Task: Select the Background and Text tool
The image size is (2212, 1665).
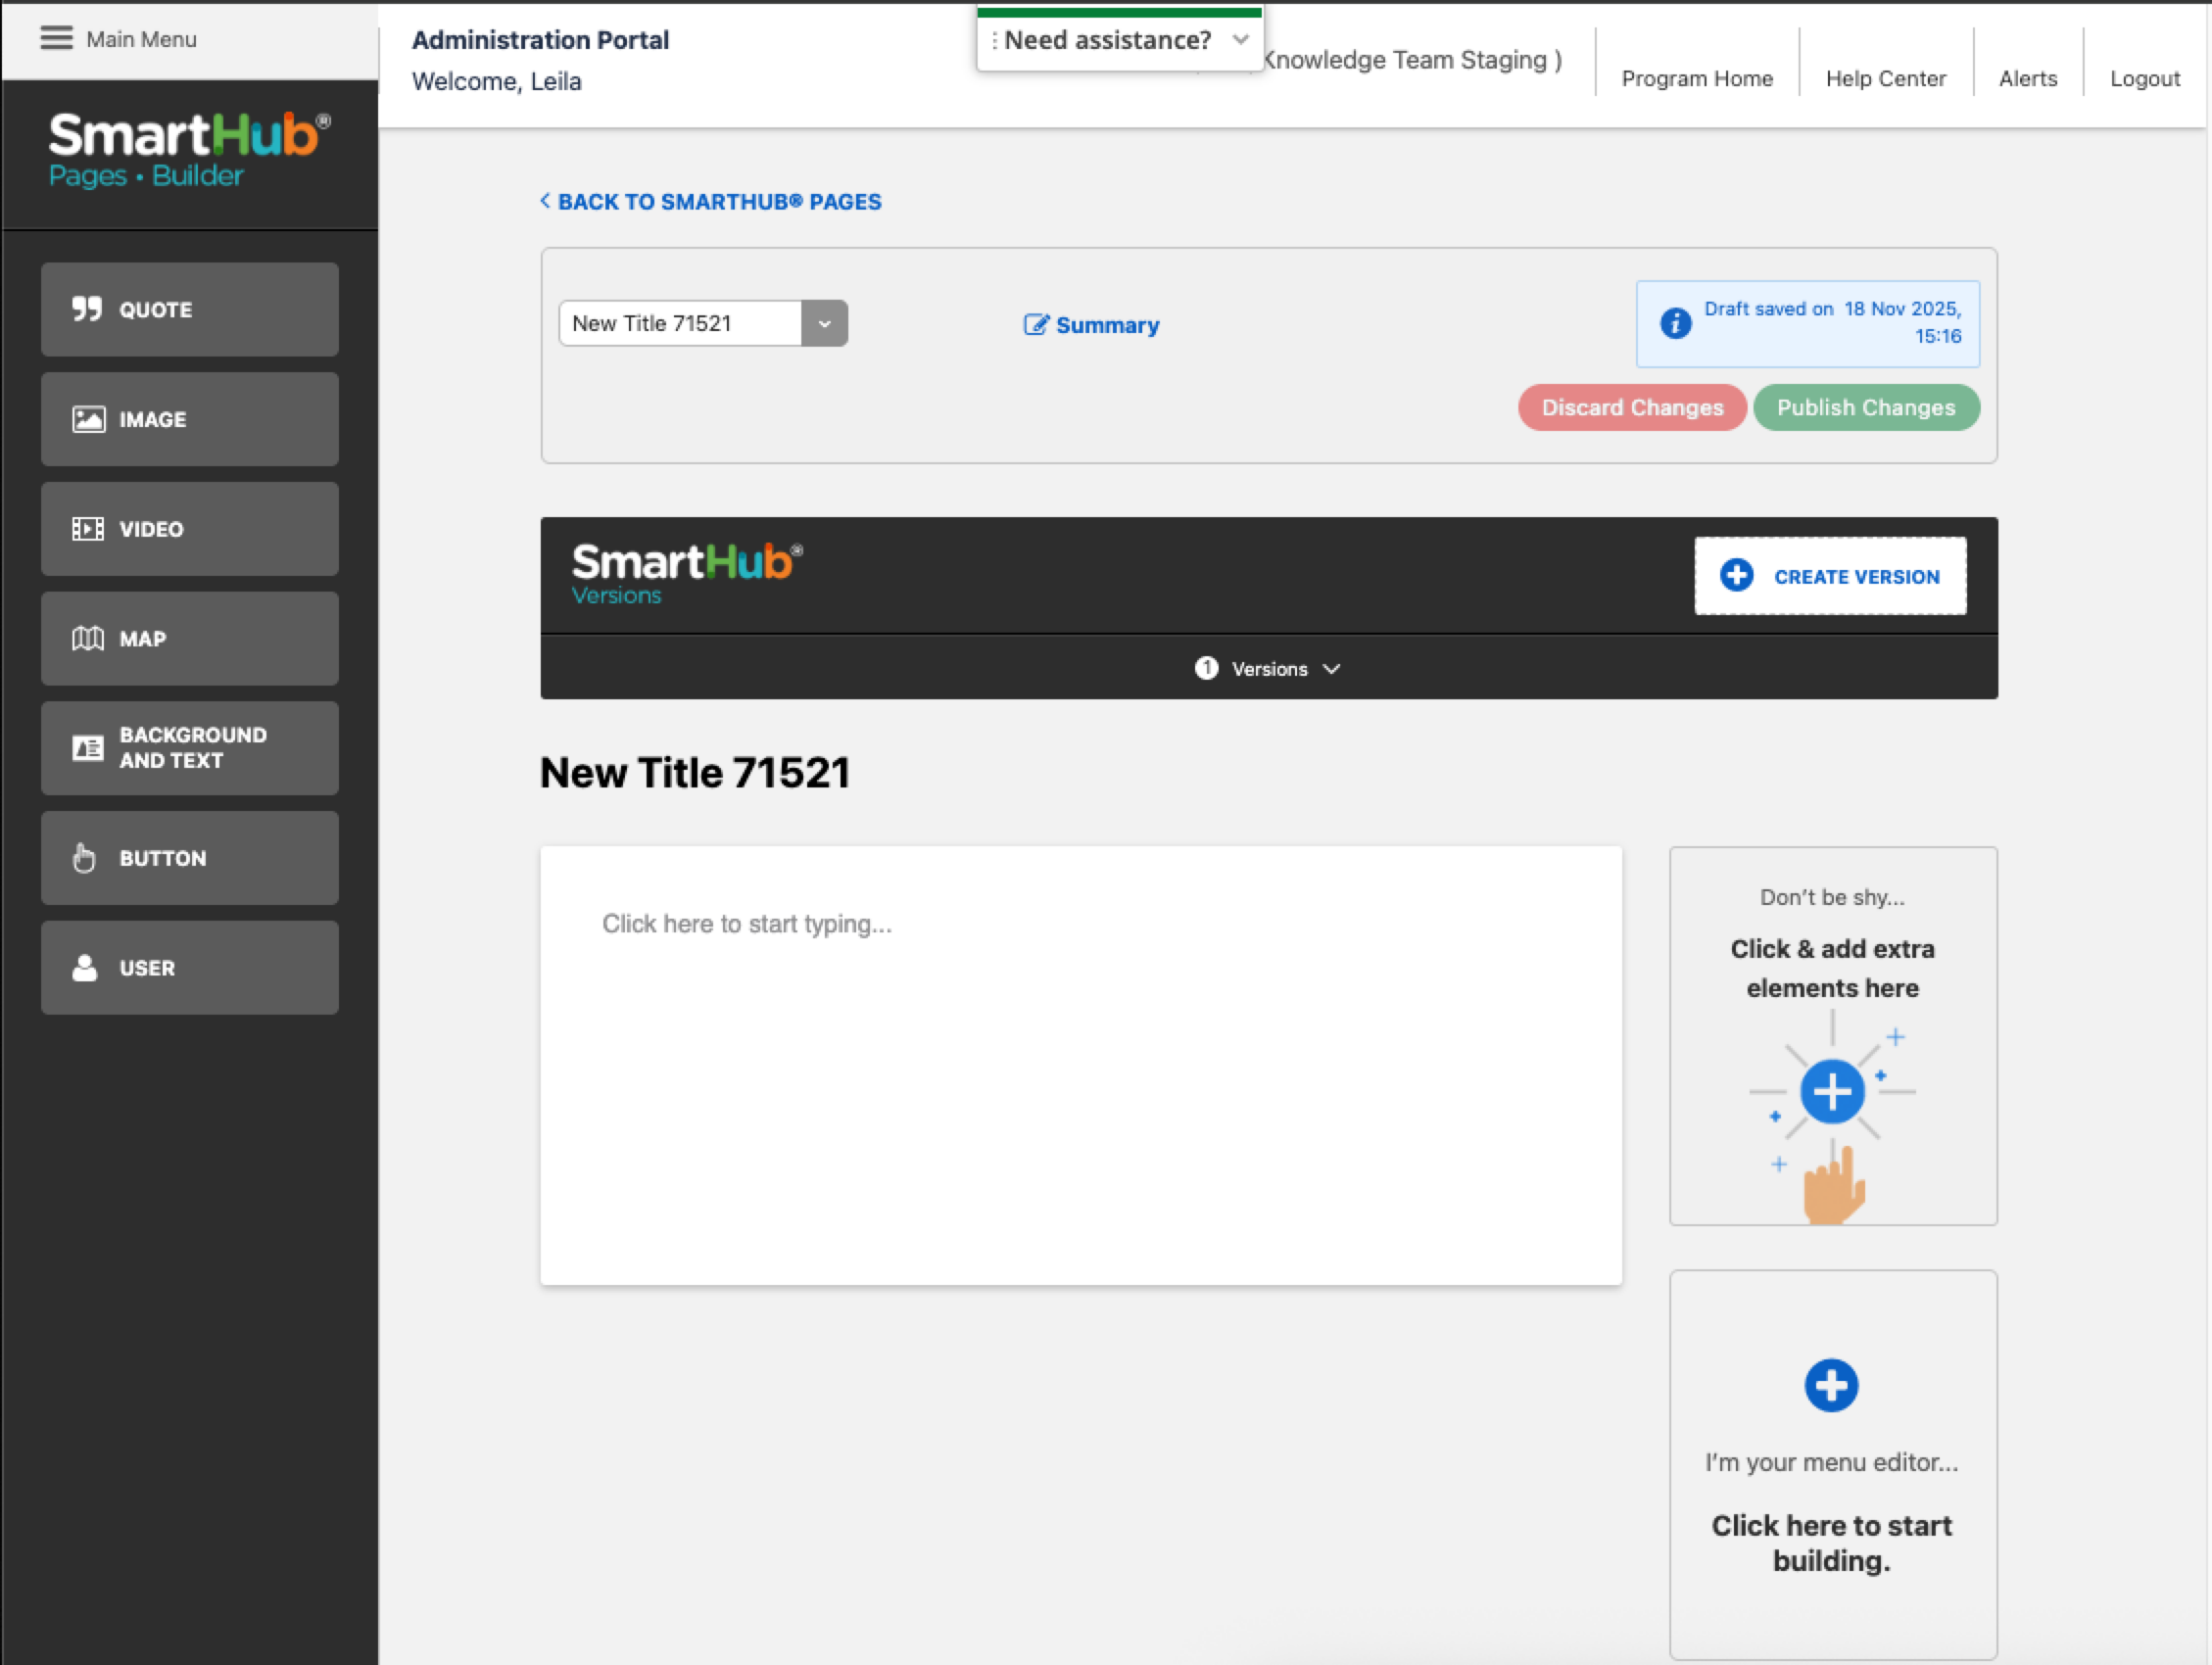Action: tap(189, 747)
